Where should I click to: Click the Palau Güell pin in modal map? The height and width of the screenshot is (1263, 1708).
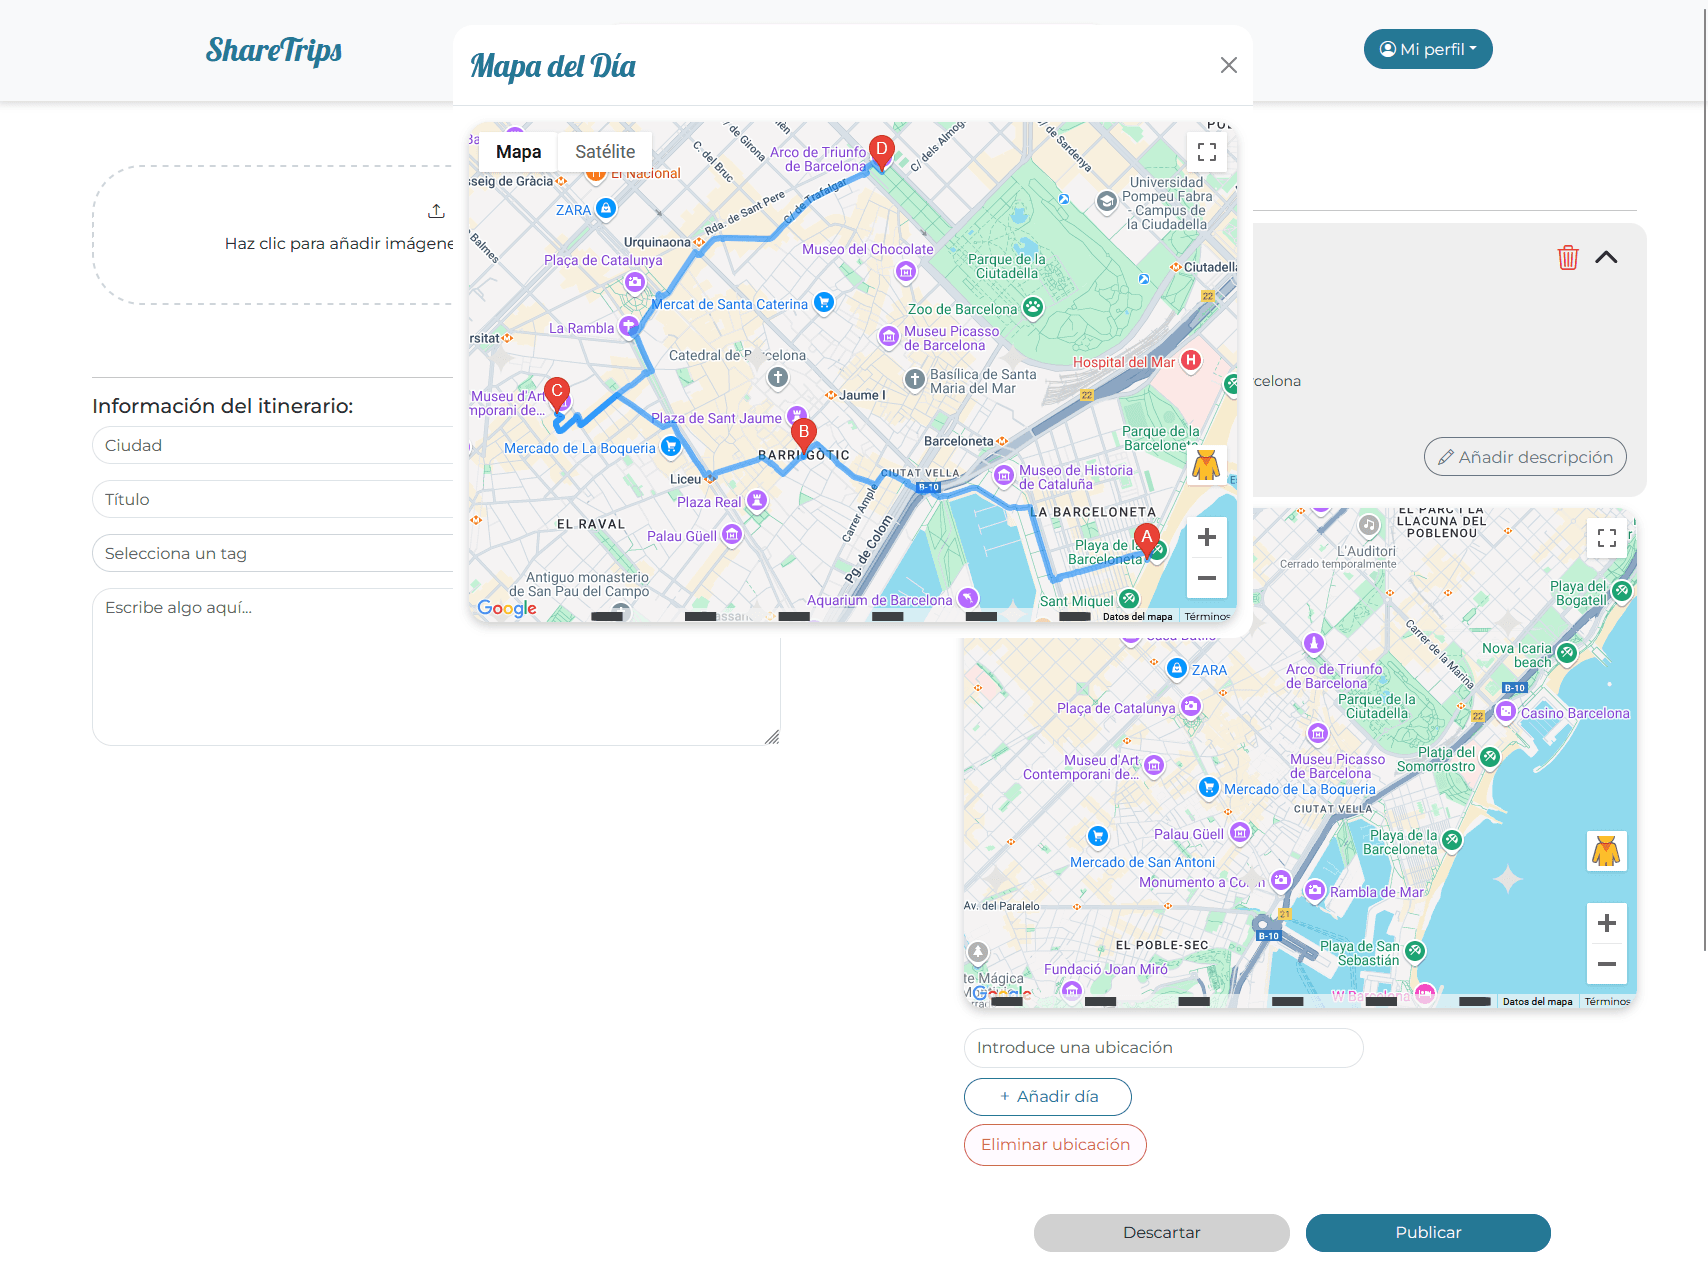(732, 535)
